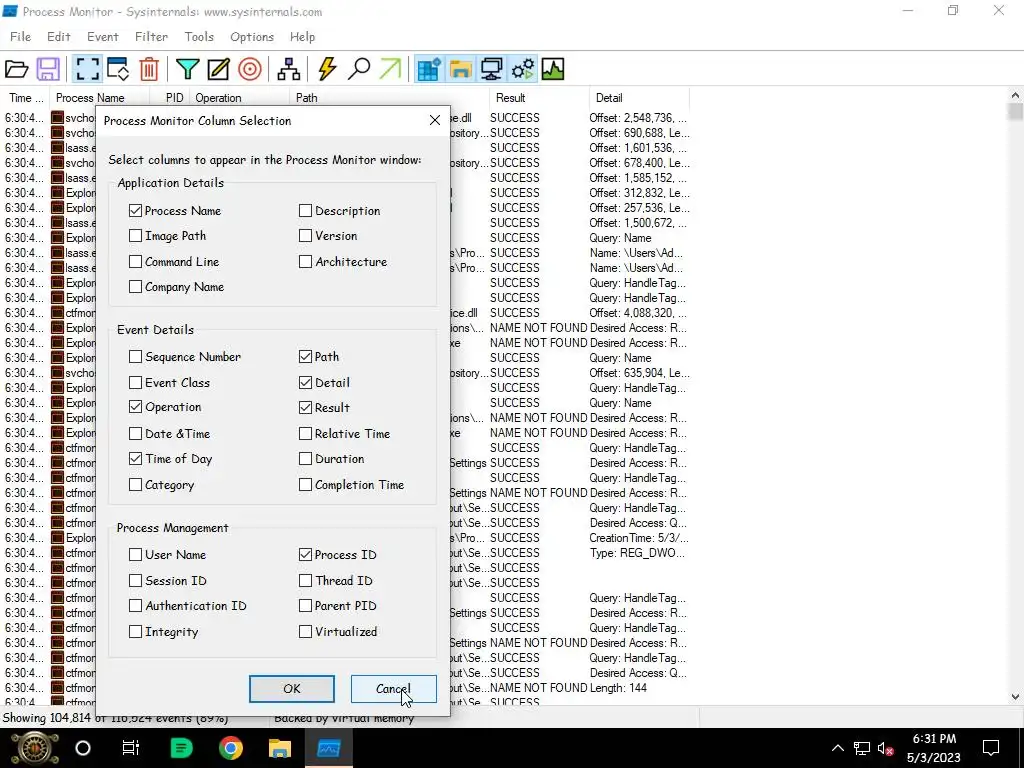Image resolution: width=1024 pixels, height=768 pixels.
Task: Uncheck the Process Name checkbox
Action: coord(135,210)
